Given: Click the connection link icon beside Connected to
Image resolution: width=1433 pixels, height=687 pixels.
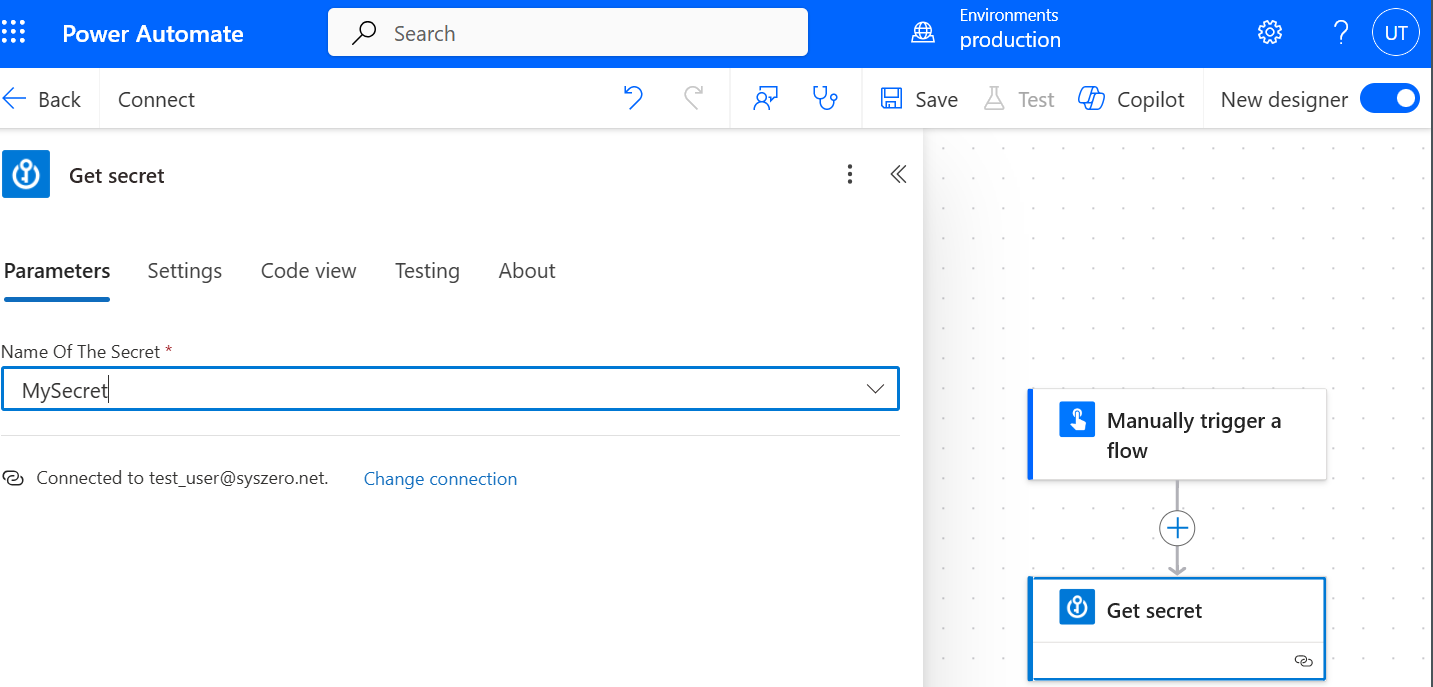Looking at the screenshot, I should point(13,478).
